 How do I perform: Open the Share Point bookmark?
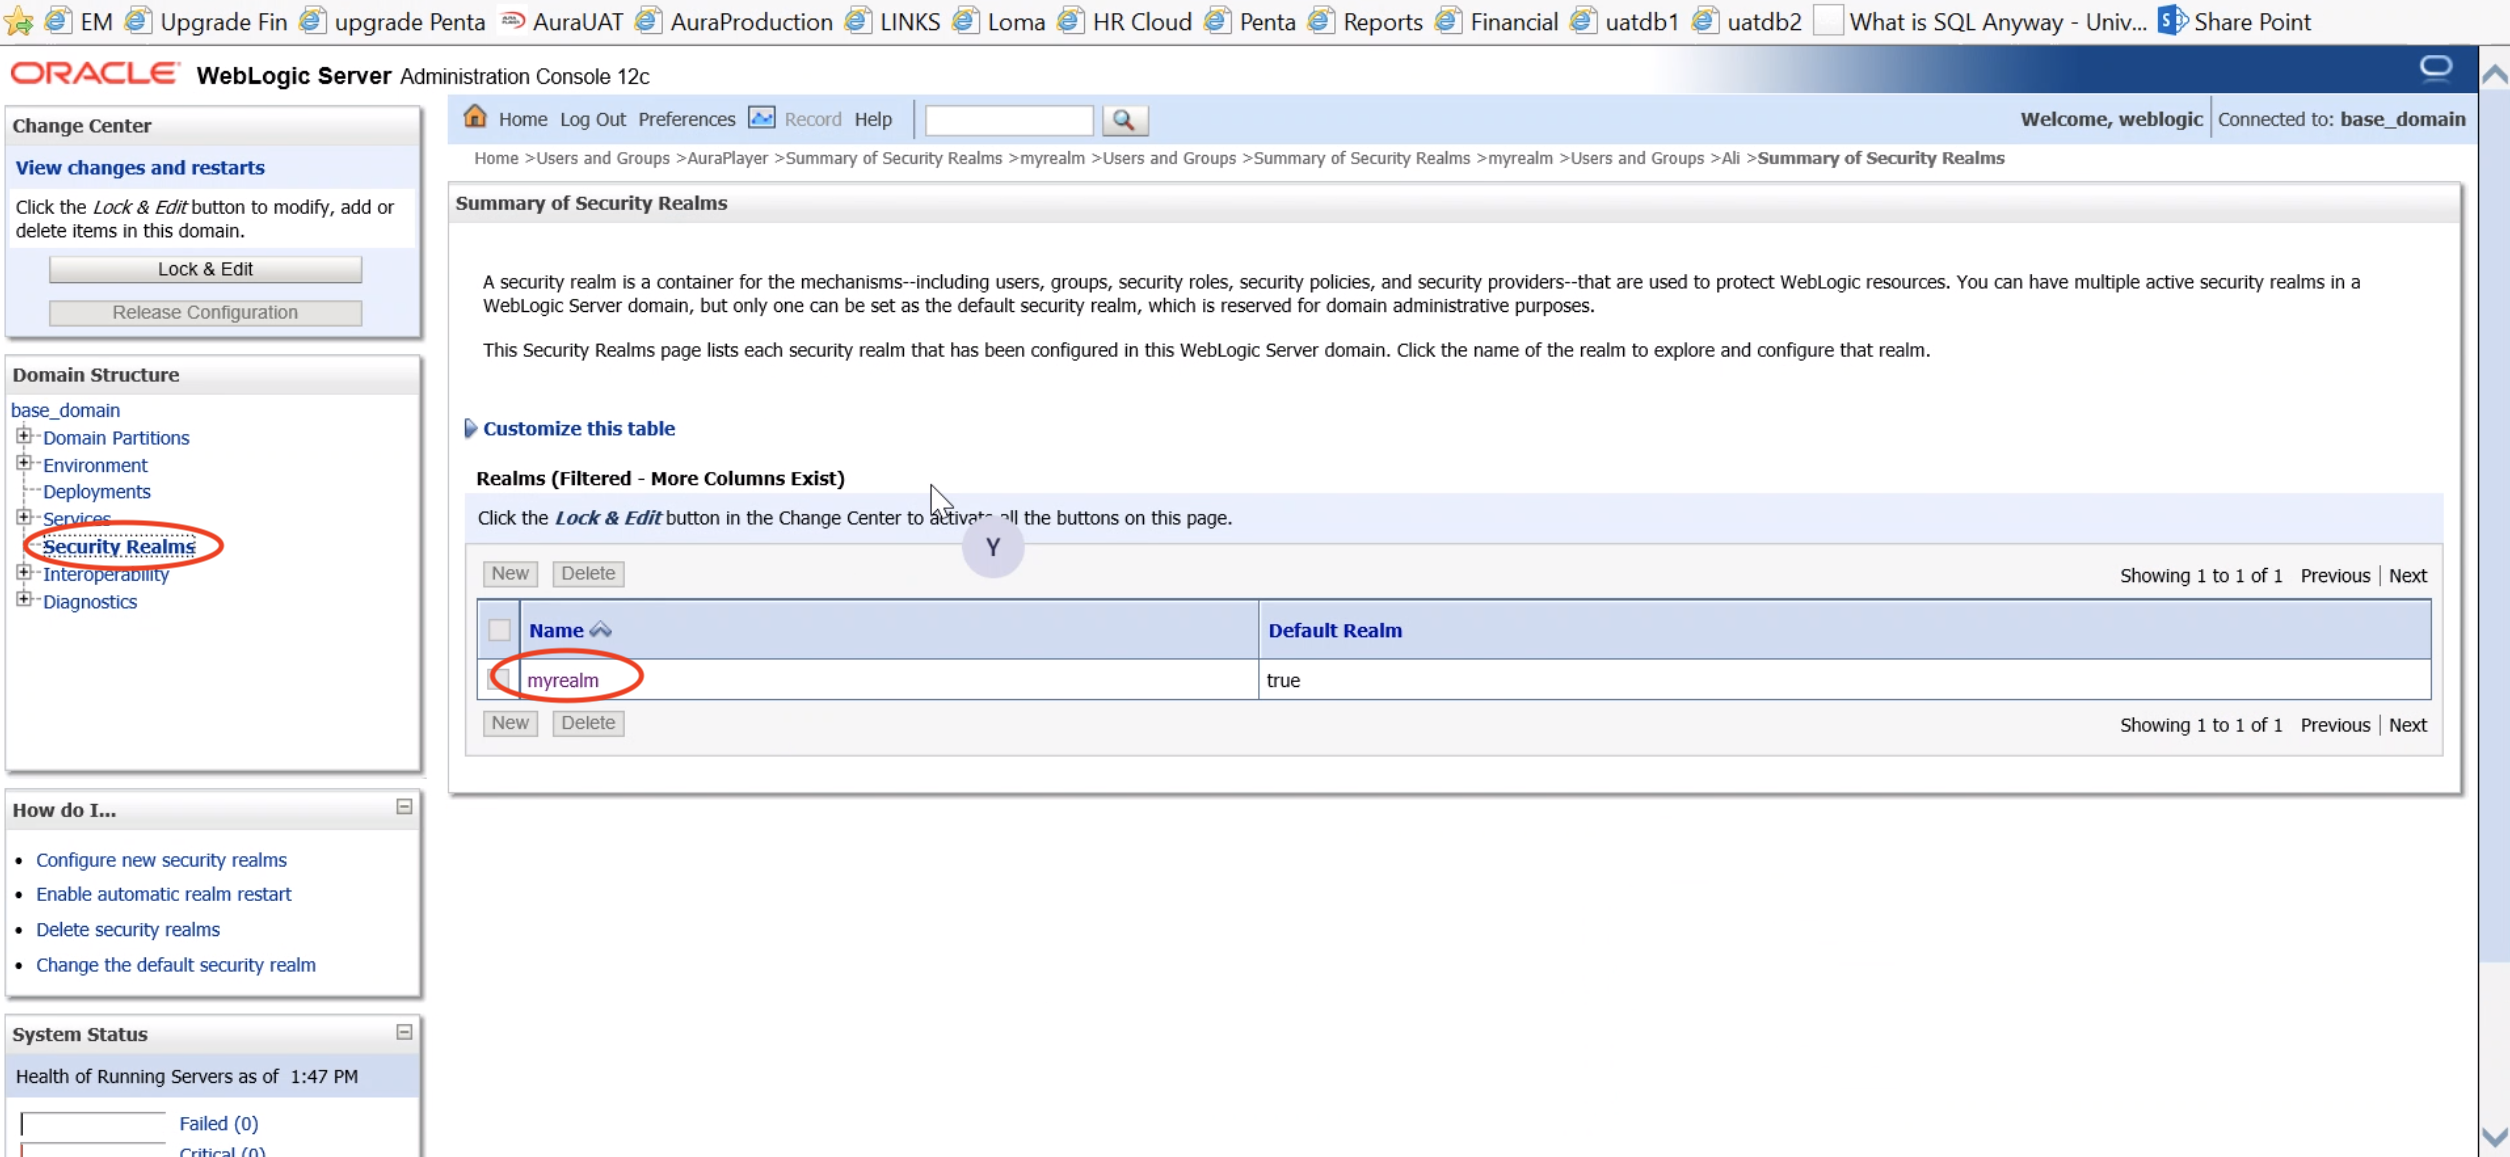click(x=2235, y=21)
